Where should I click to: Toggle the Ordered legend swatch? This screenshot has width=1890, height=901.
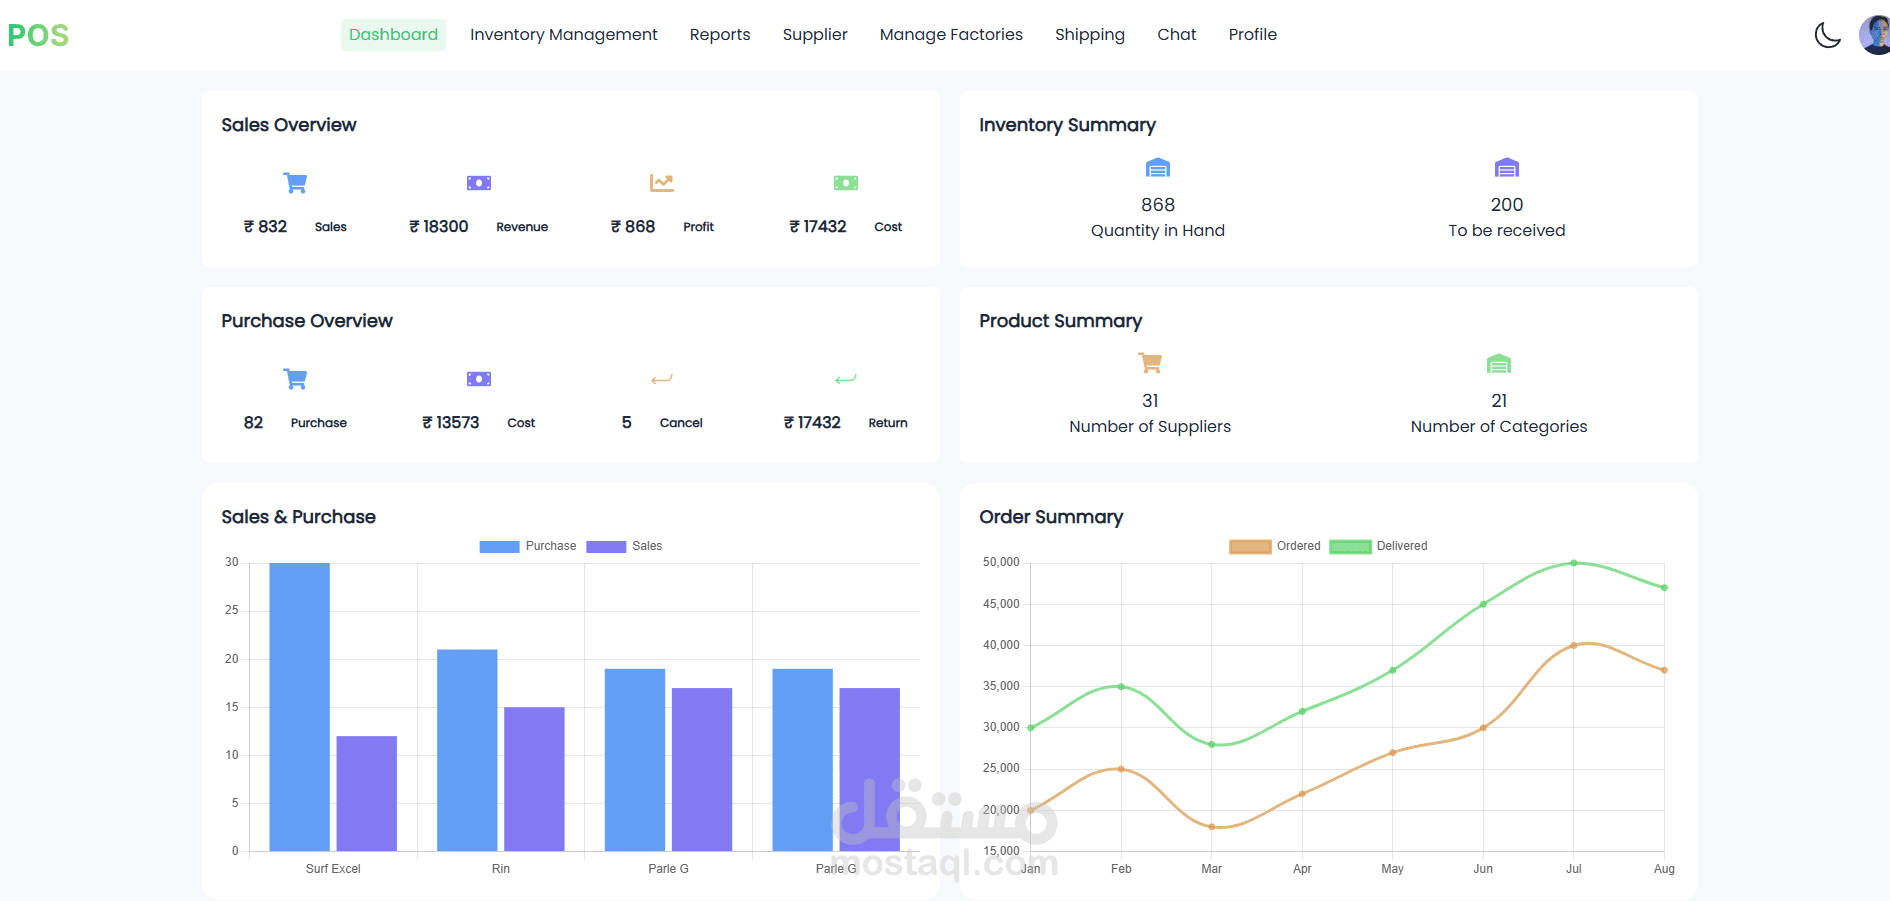tap(1250, 546)
